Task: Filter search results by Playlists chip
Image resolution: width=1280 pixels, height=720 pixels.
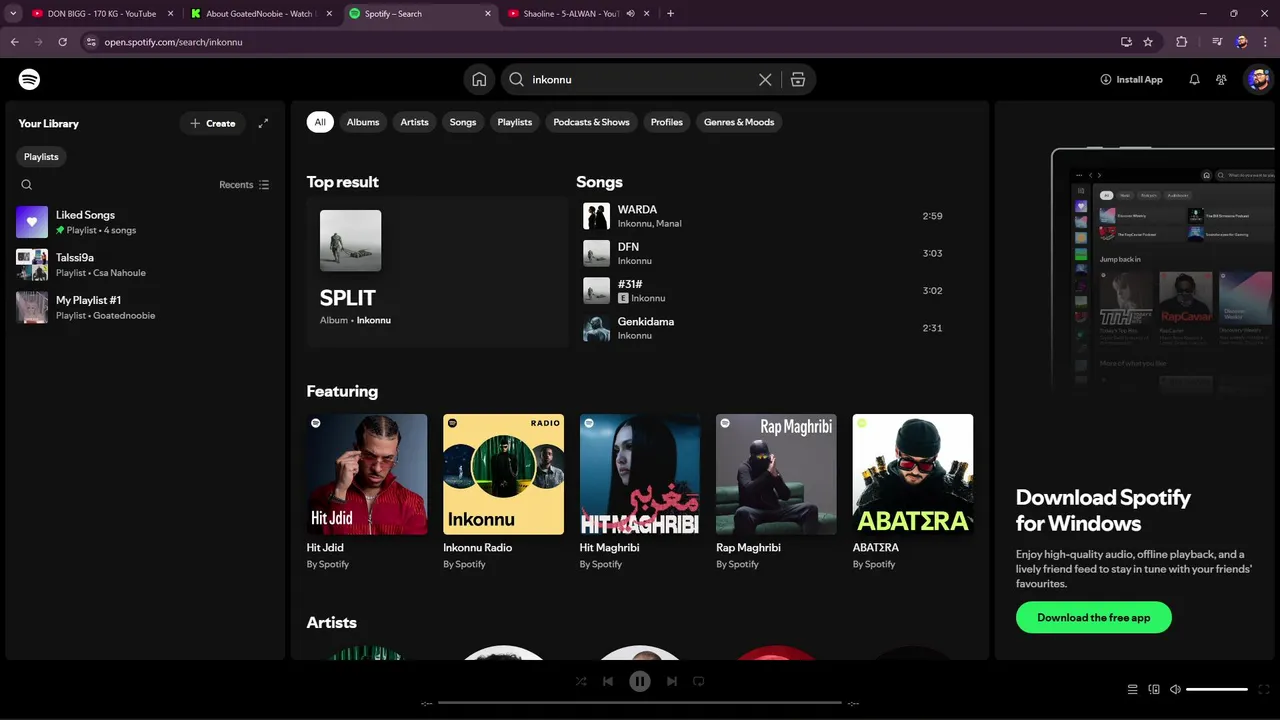Action: [x=515, y=122]
